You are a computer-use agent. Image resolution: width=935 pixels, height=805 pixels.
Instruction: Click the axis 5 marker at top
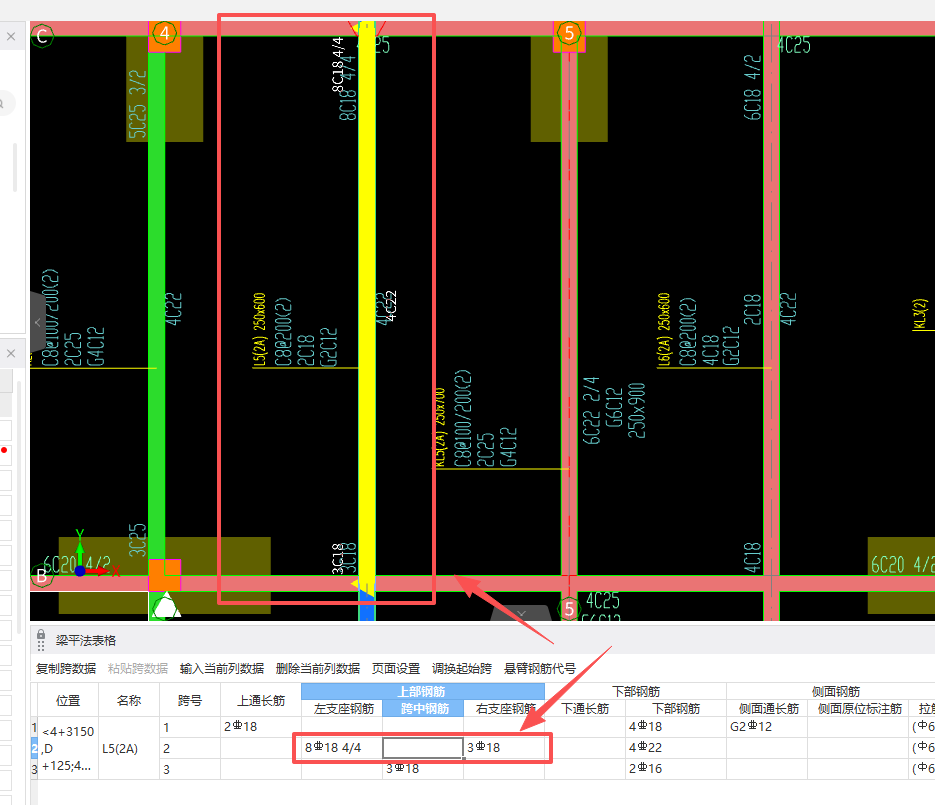coord(569,33)
